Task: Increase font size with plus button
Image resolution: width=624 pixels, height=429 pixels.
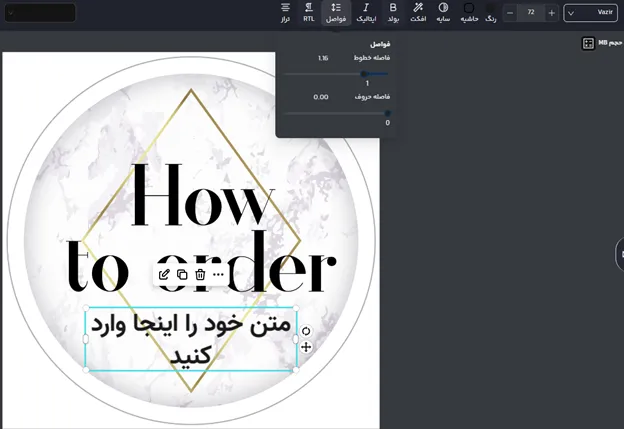Action: click(x=552, y=13)
